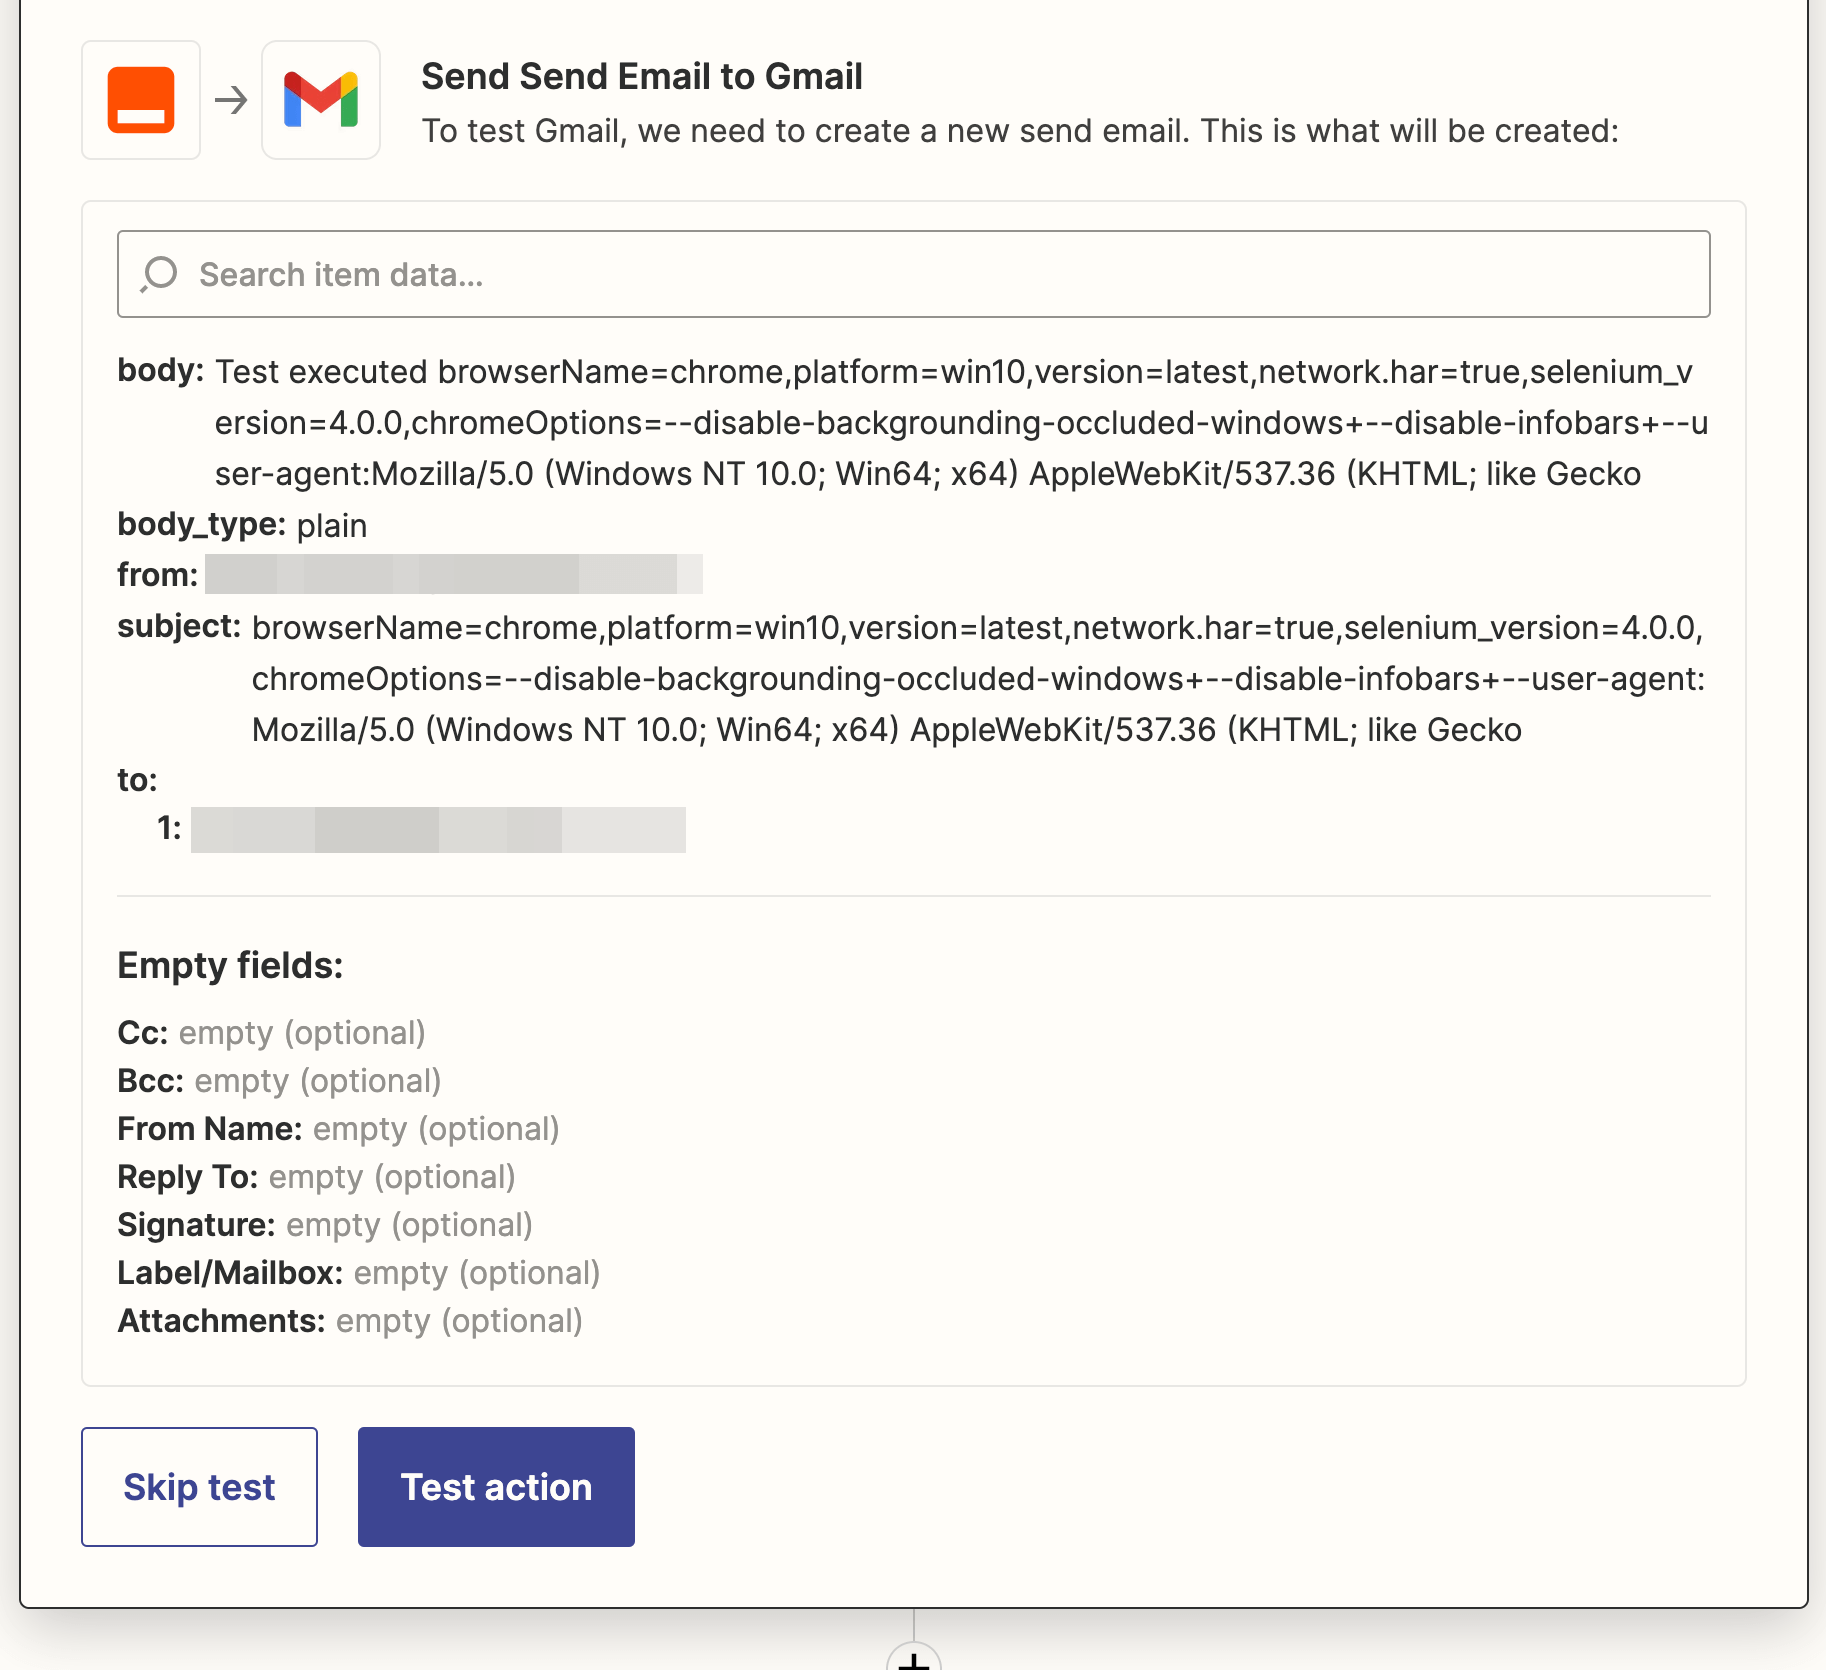Select the body_type plain value

331,526
